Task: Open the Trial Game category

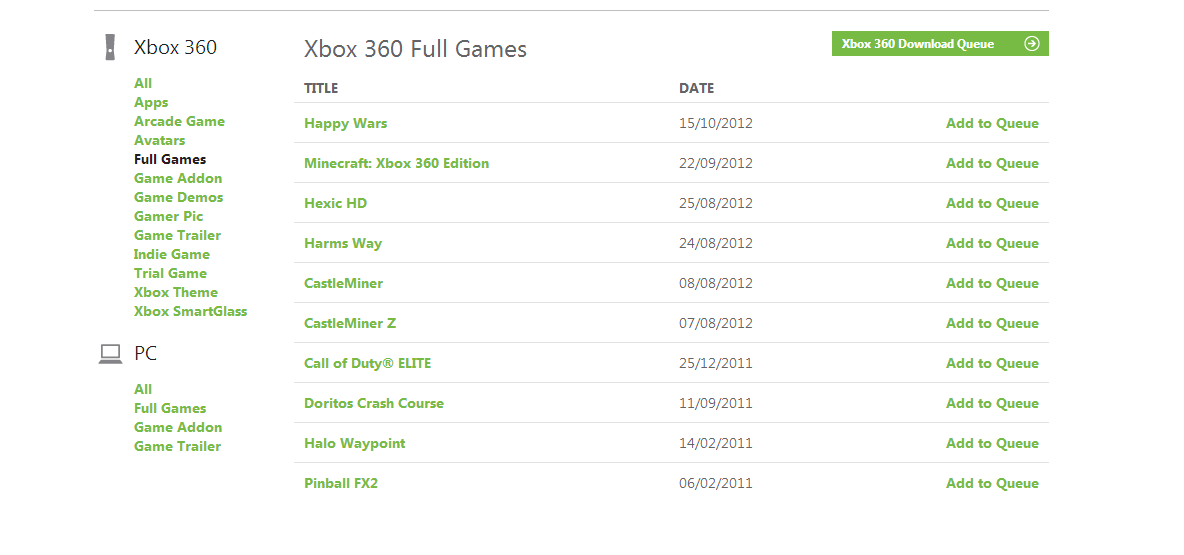Action: point(170,273)
